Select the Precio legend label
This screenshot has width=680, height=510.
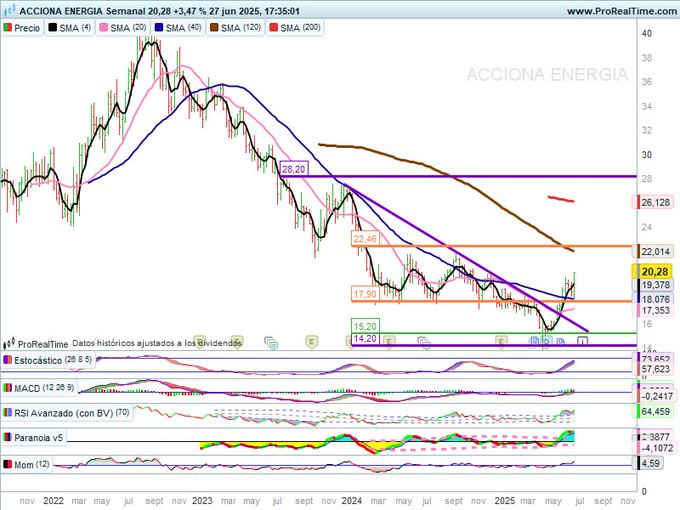click(x=27, y=28)
